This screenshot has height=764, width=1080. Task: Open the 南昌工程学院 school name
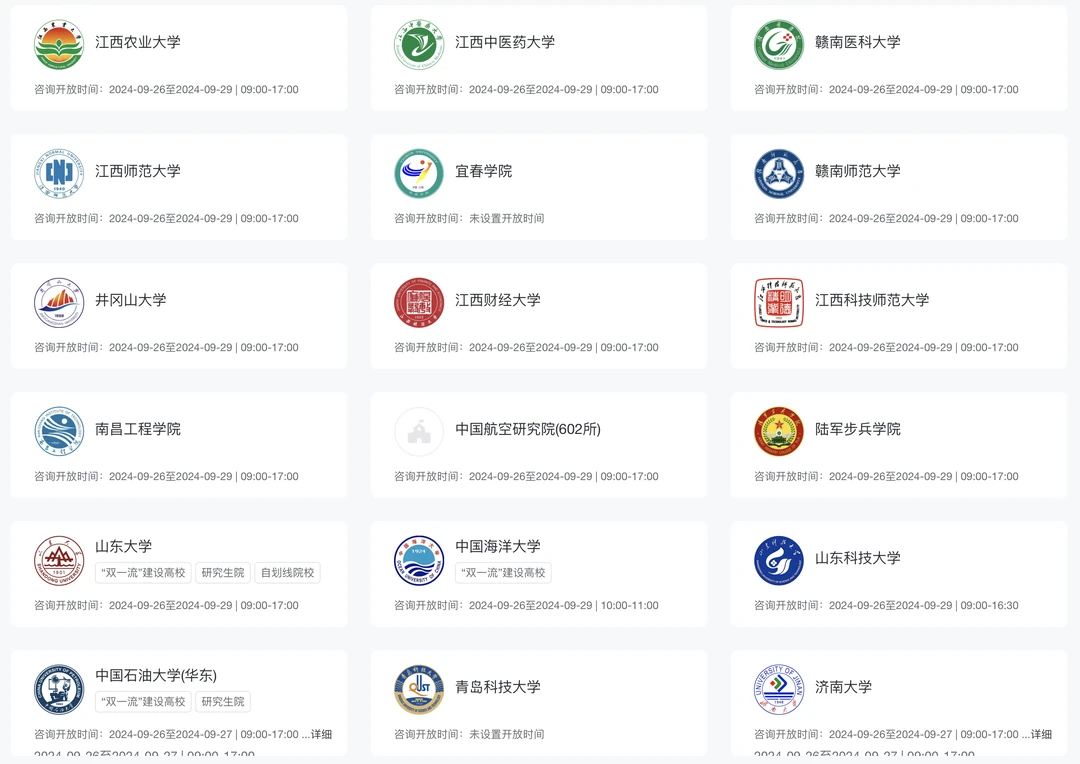pyautogui.click(x=138, y=429)
